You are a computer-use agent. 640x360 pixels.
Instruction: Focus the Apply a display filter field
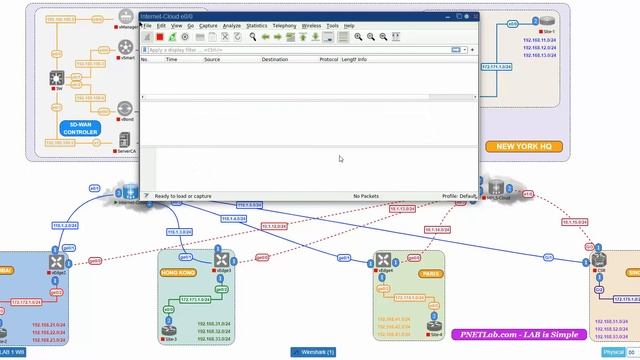point(298,50)
